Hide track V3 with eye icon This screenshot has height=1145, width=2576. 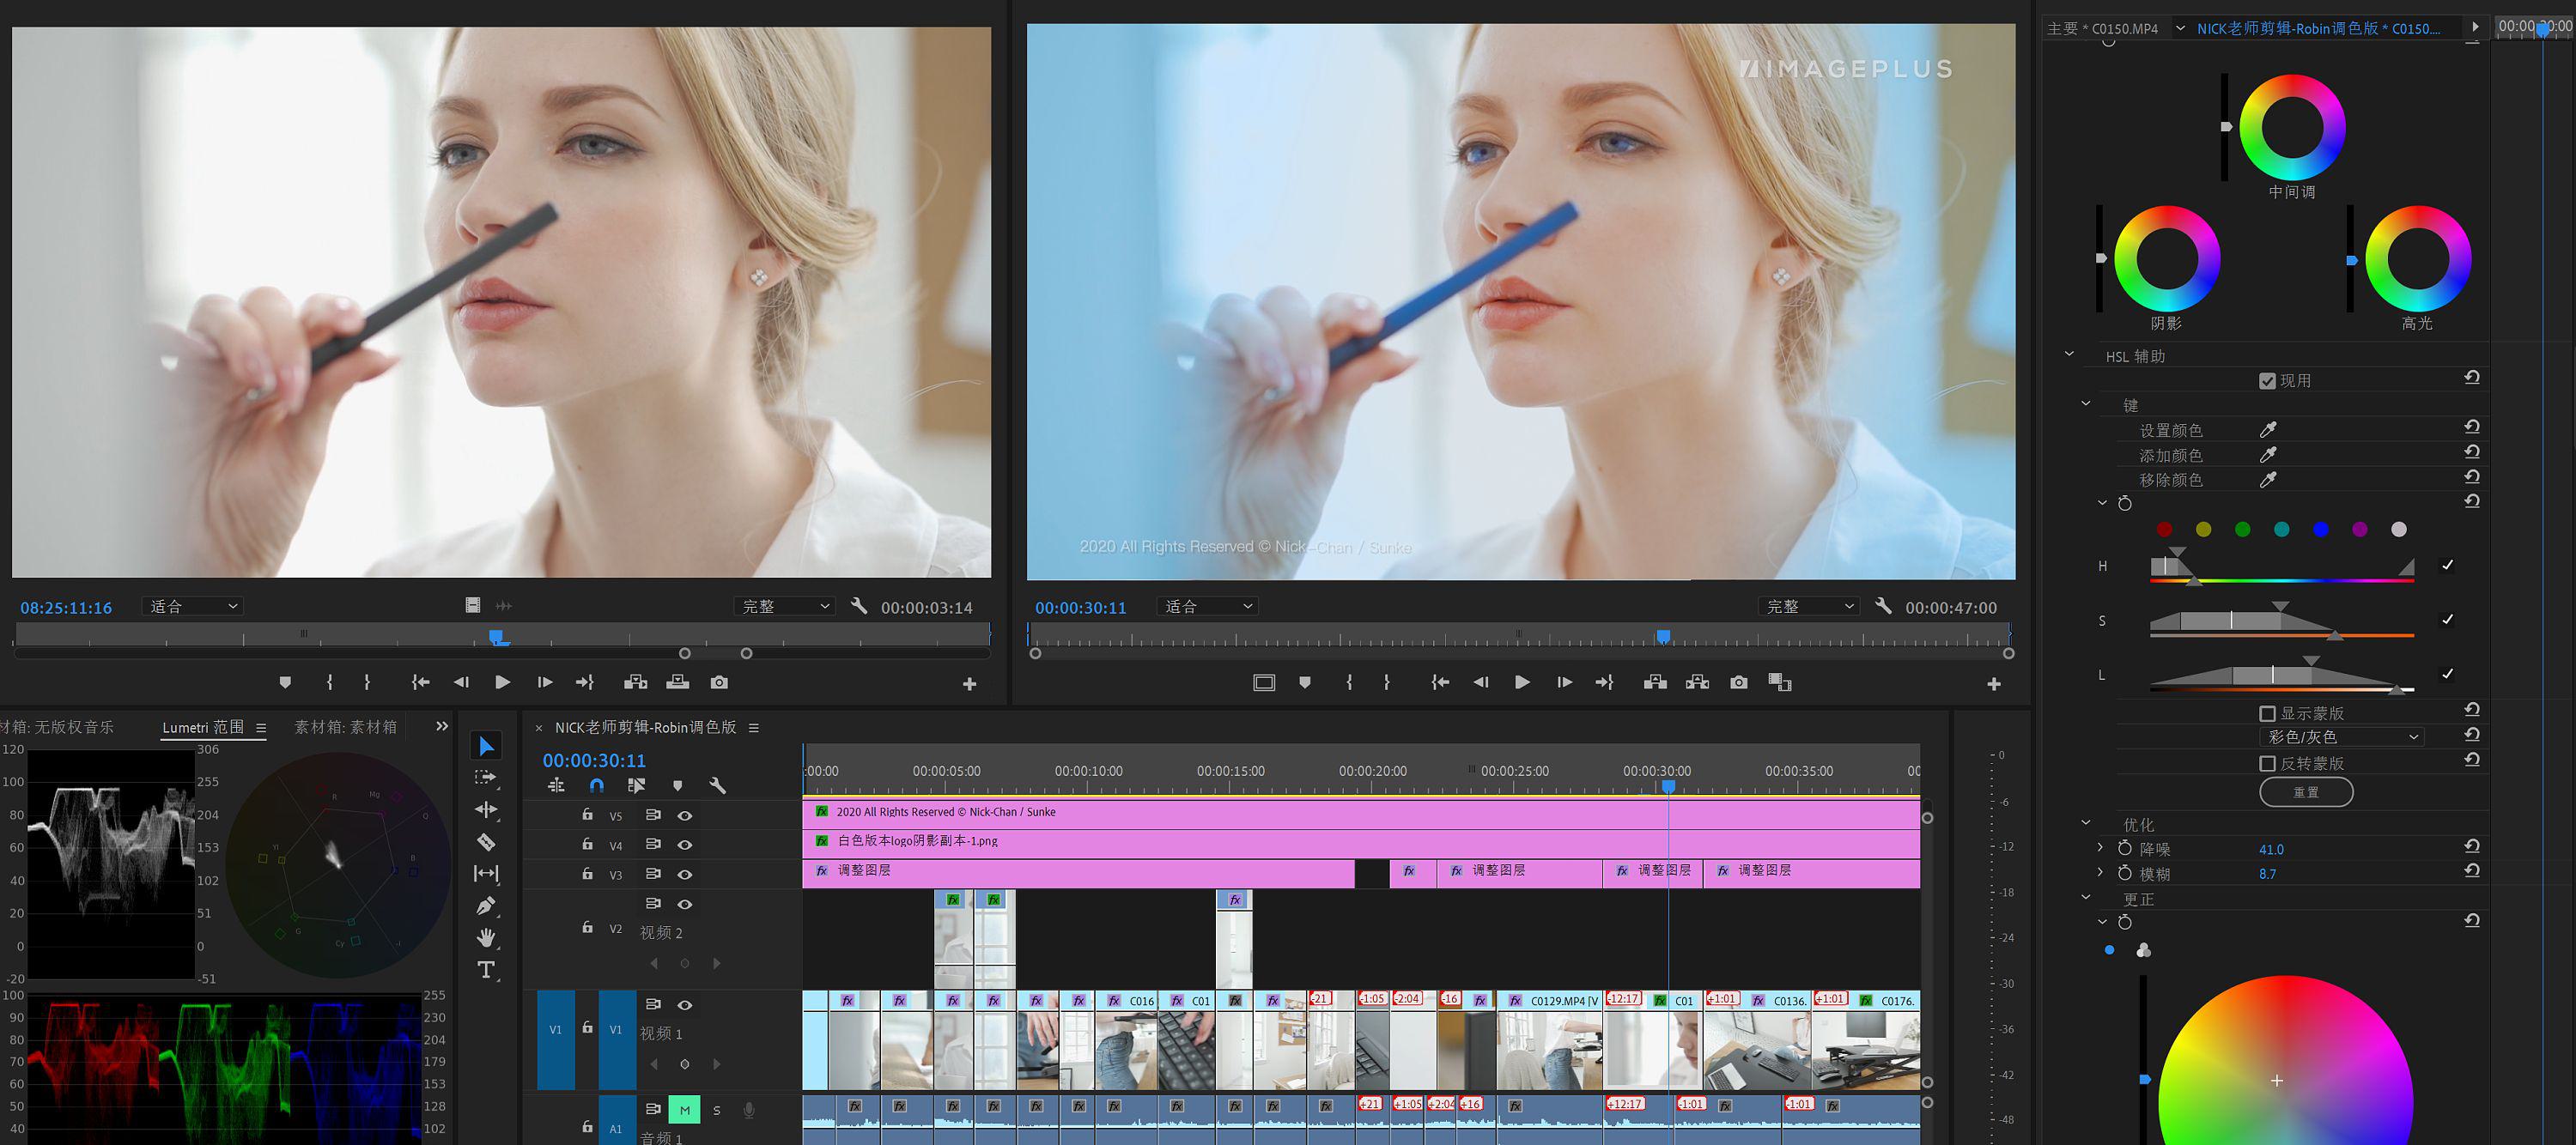(x=685, y=874)
